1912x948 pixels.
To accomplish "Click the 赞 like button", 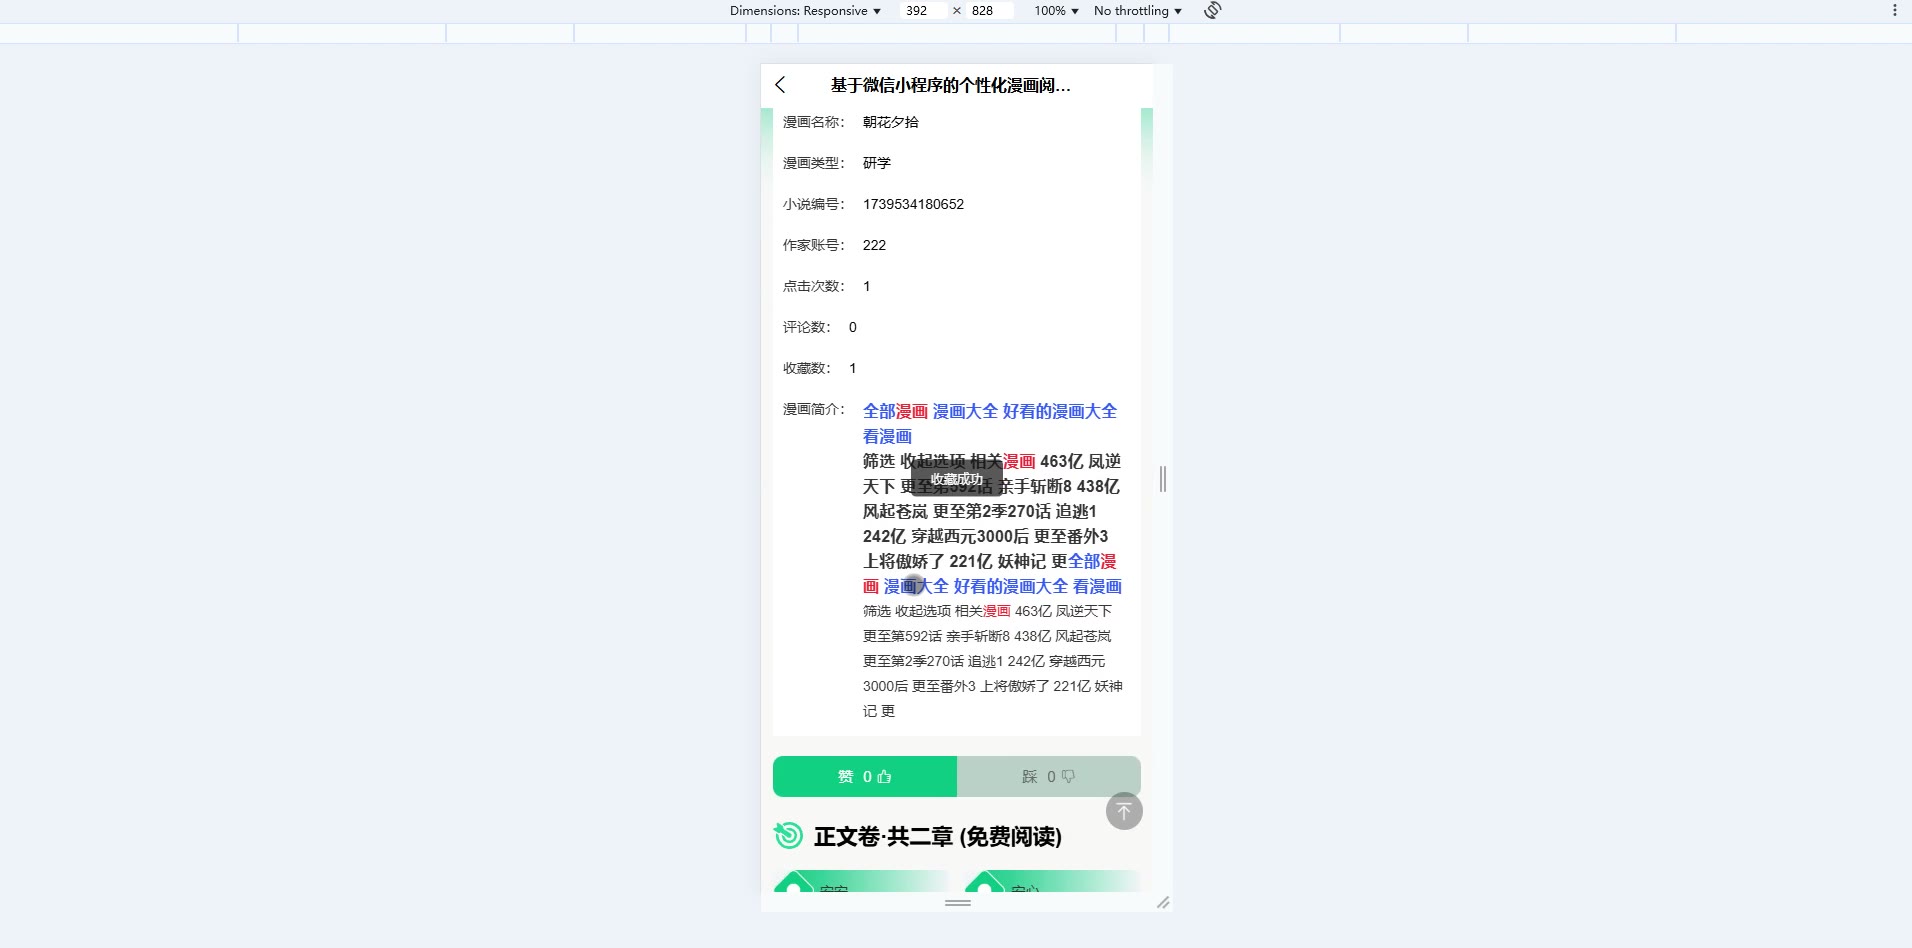I will coord(865,777).
